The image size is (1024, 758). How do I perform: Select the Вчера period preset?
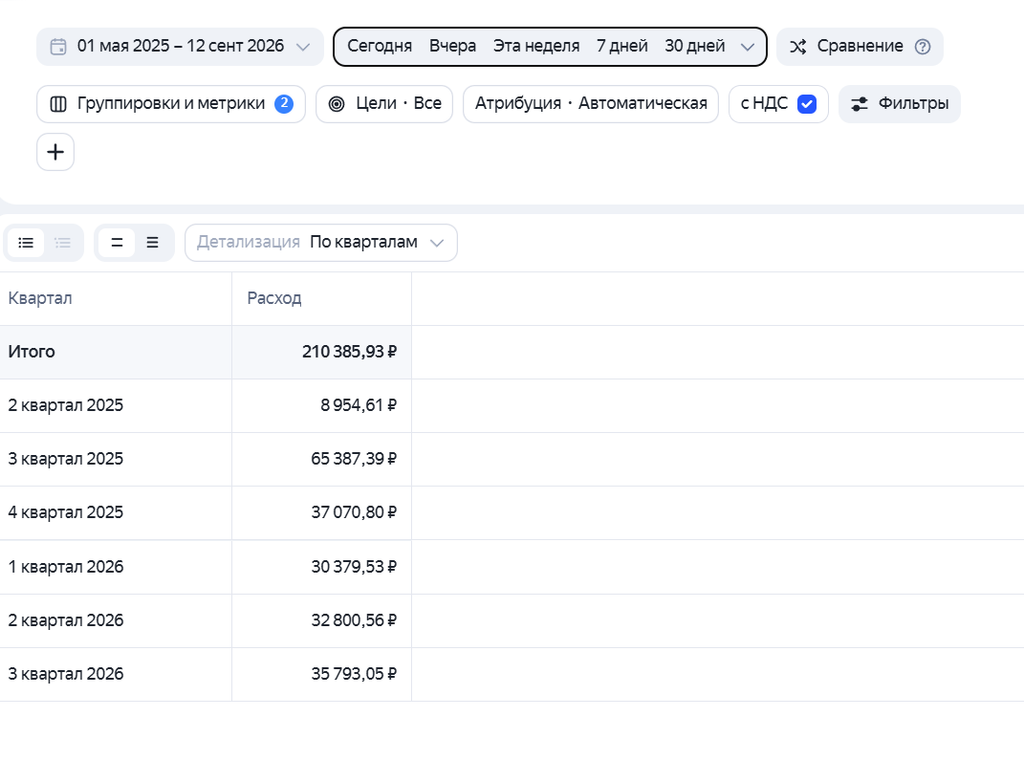tap(452, 46)
